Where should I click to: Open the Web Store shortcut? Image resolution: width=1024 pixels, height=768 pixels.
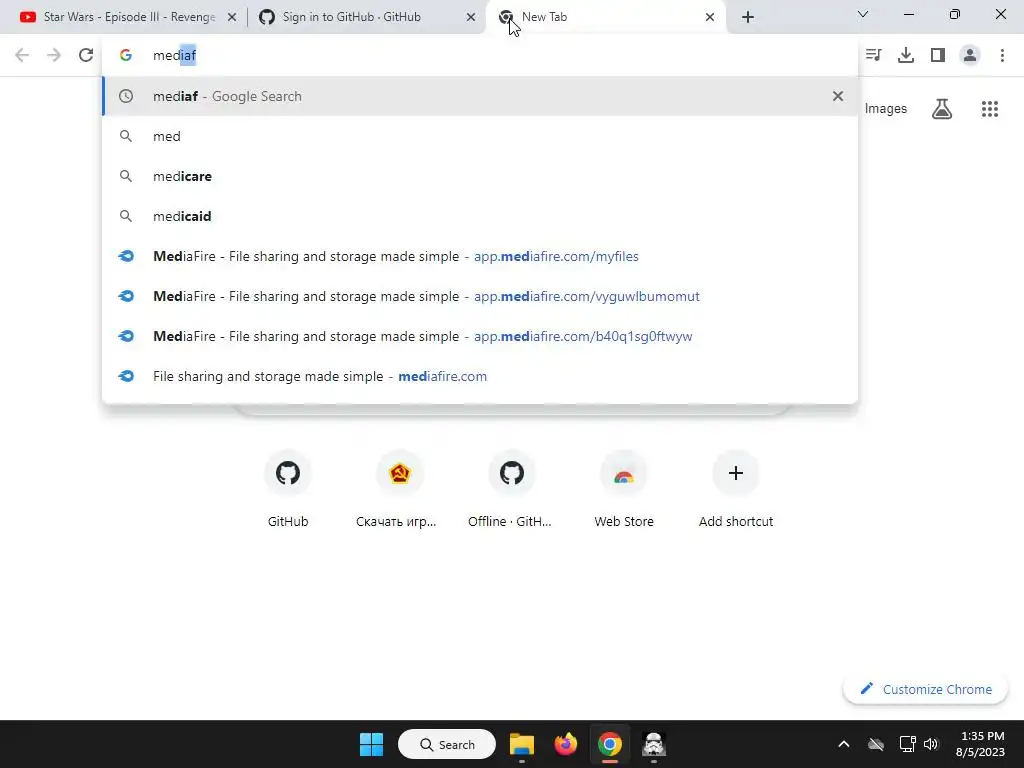tap(624, 488)
